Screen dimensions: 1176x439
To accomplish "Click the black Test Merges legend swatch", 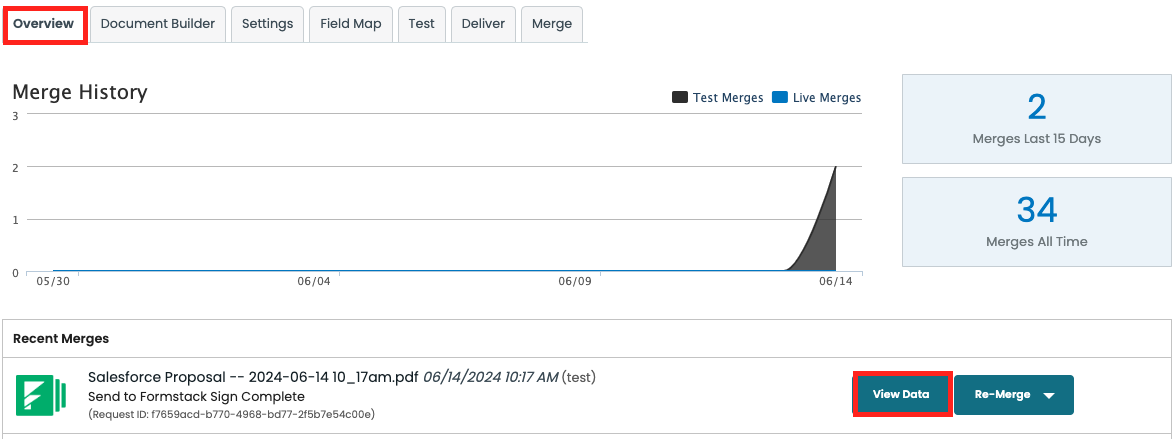I will (680, 98).
